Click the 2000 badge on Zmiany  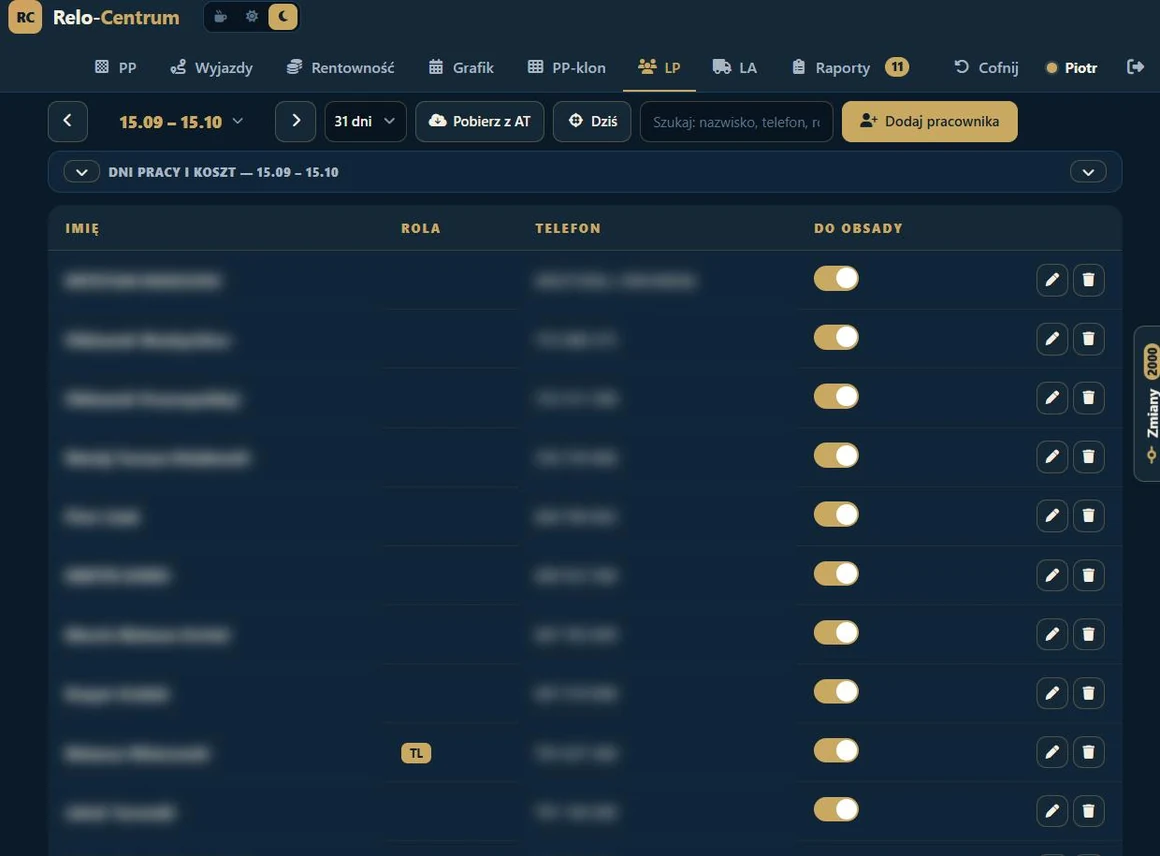coord(1151,363)
